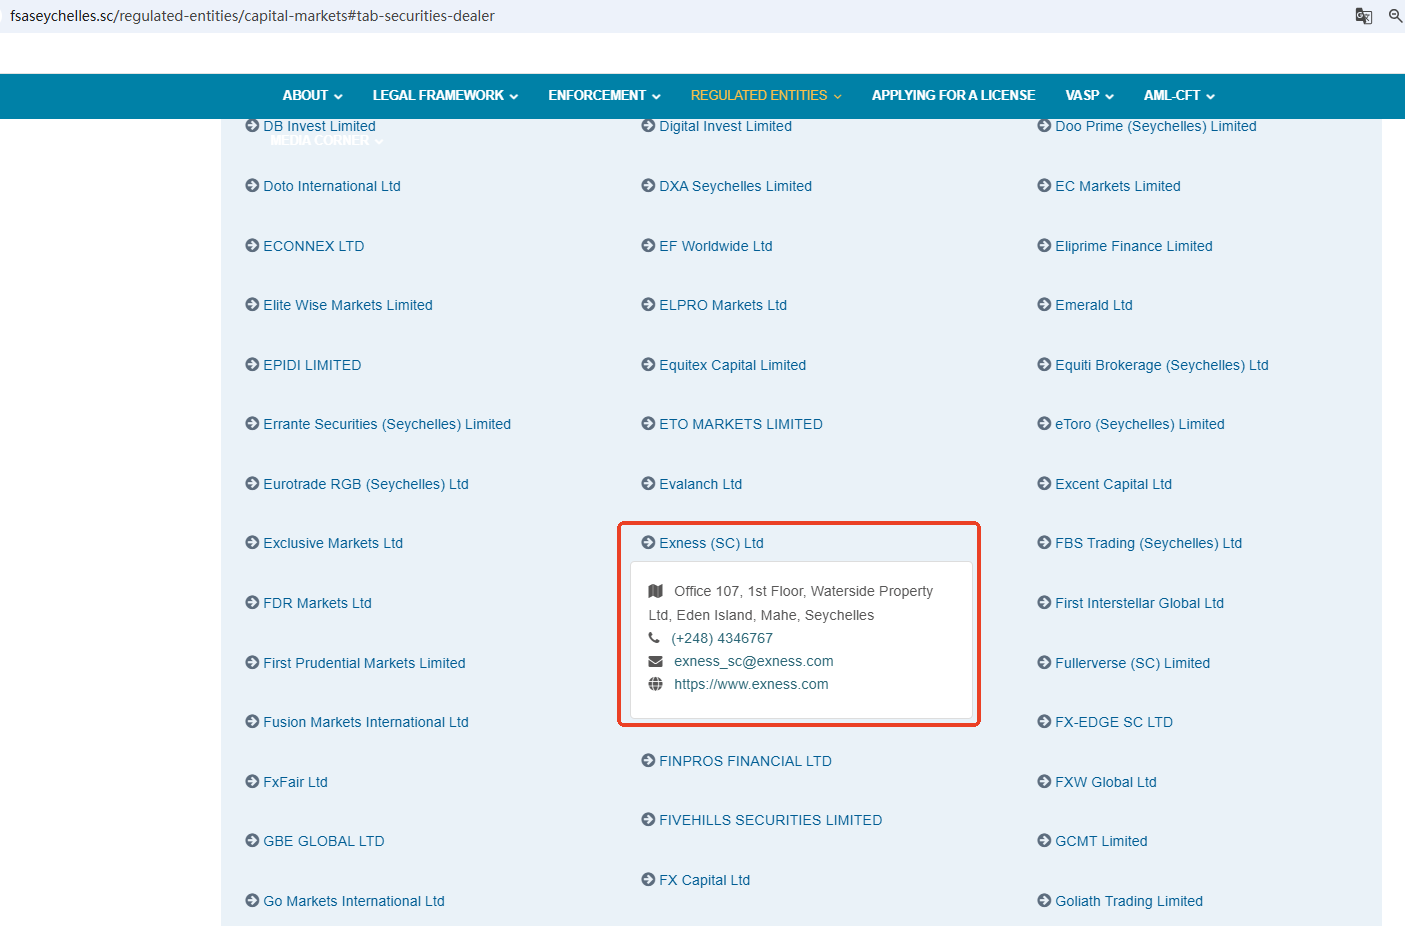Click the arrow icon beside Emerald Ltd

(x=1044, y=304)
